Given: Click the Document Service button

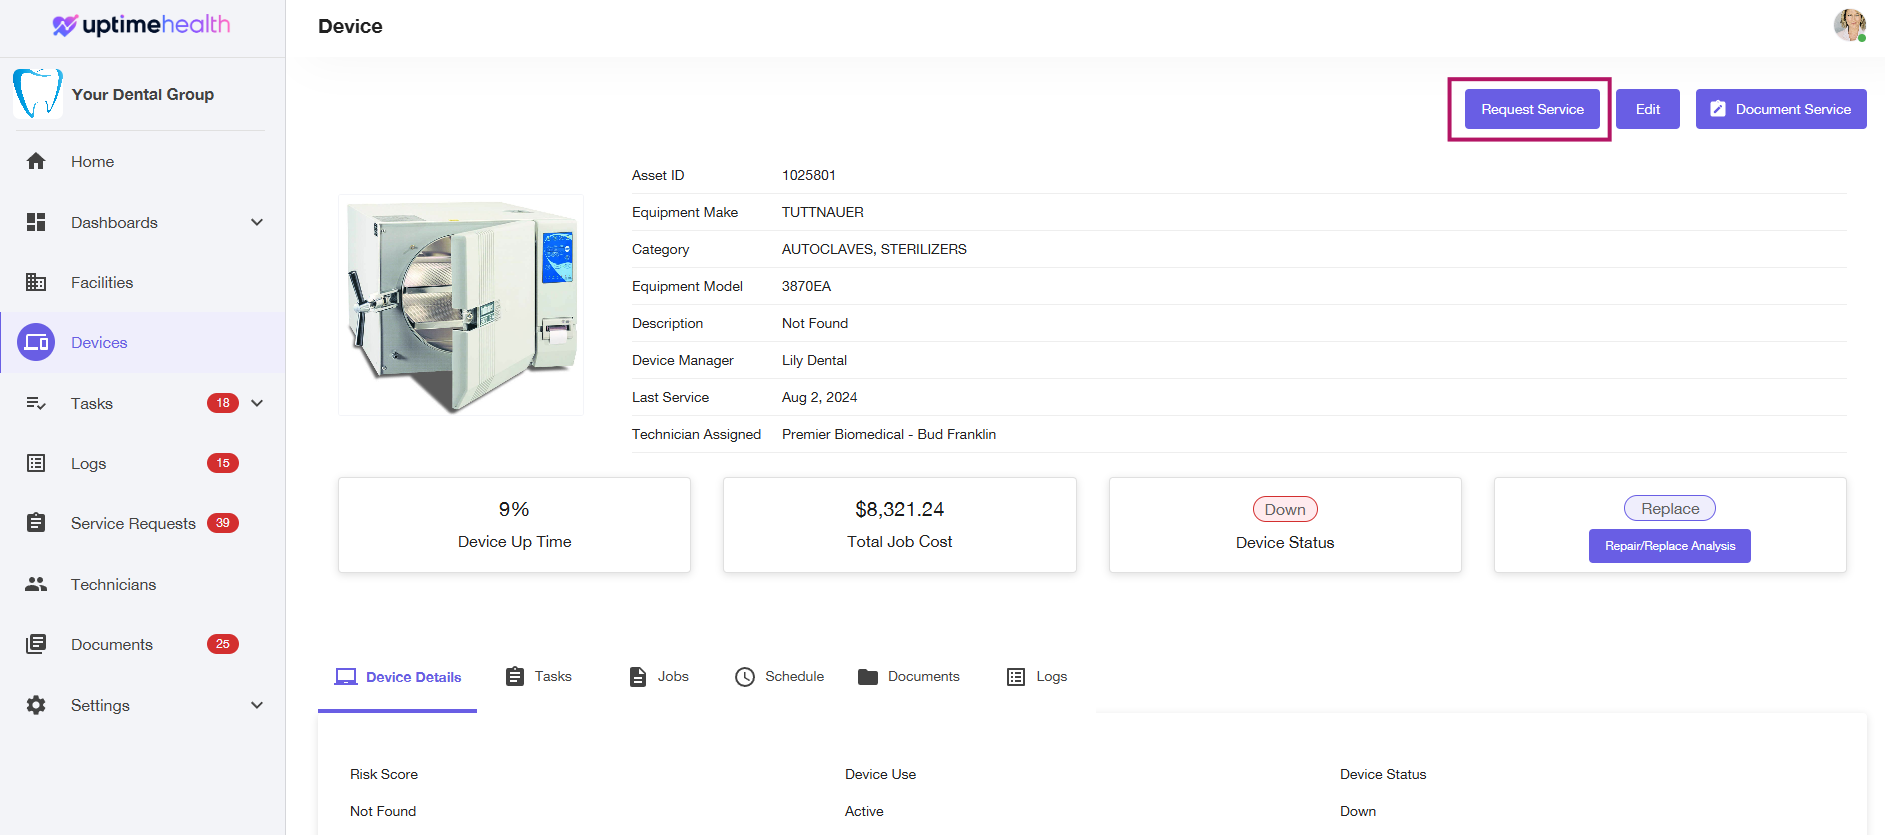Looking at the screenshot, I should pos(1780,109).
